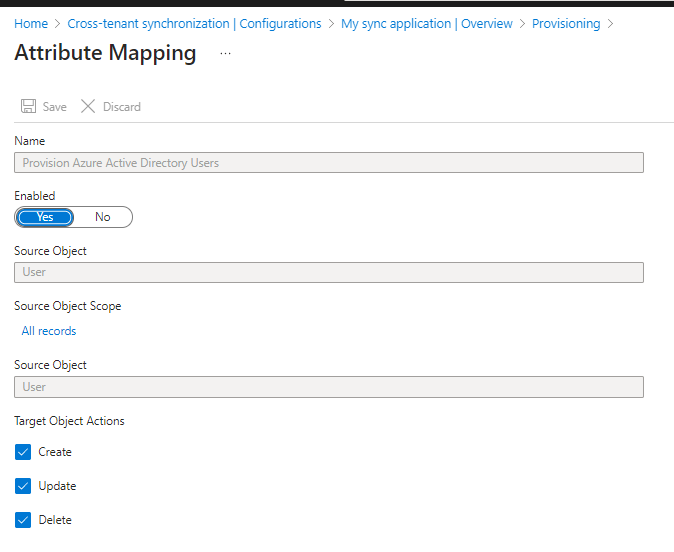Open the All records scope link
The image size is (674, 552).
(49, 331)
